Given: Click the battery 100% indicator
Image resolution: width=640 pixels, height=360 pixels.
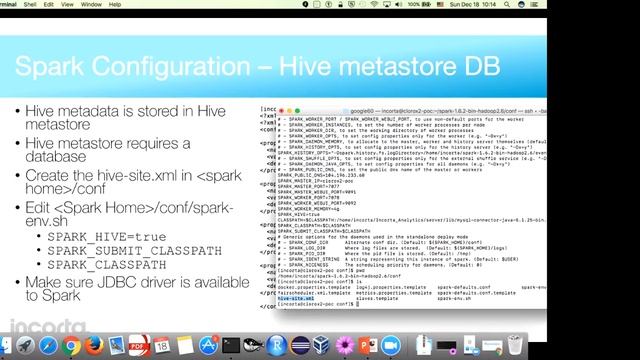Looking at the screenshot, I should (419, 4).
